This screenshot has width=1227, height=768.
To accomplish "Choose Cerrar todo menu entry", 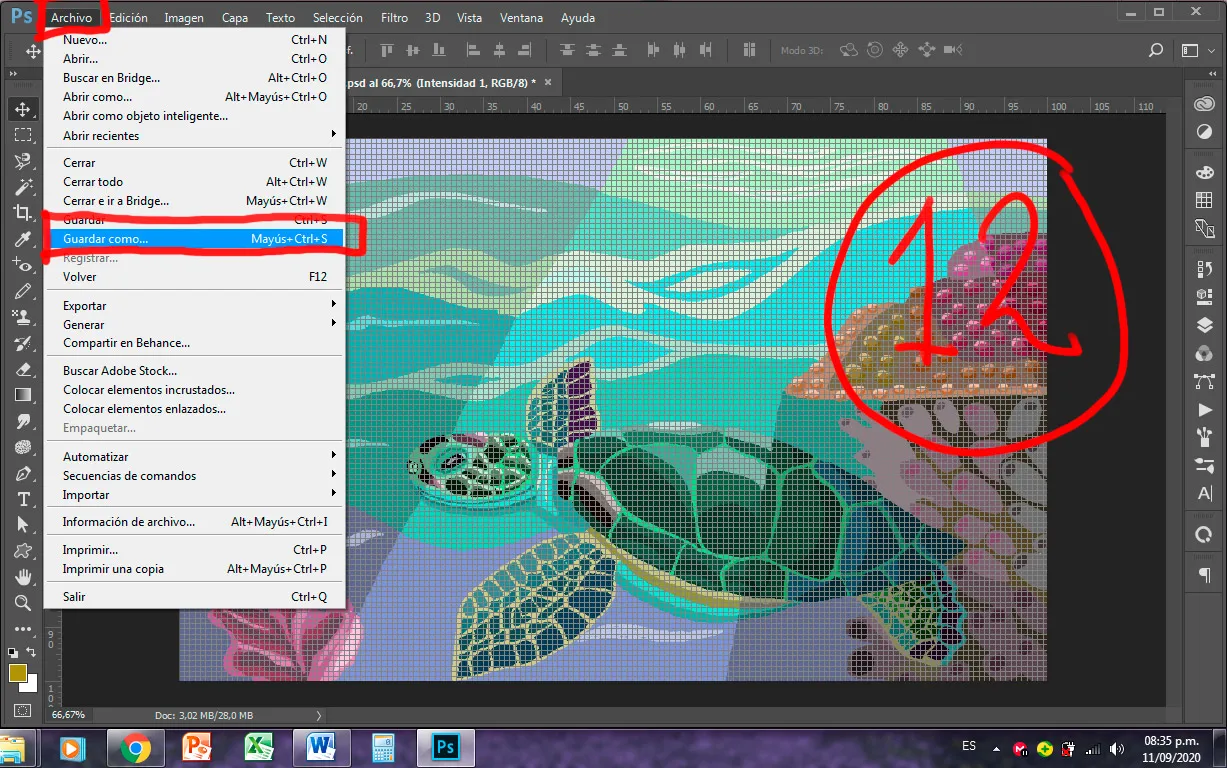I will [x=195, y=182].
